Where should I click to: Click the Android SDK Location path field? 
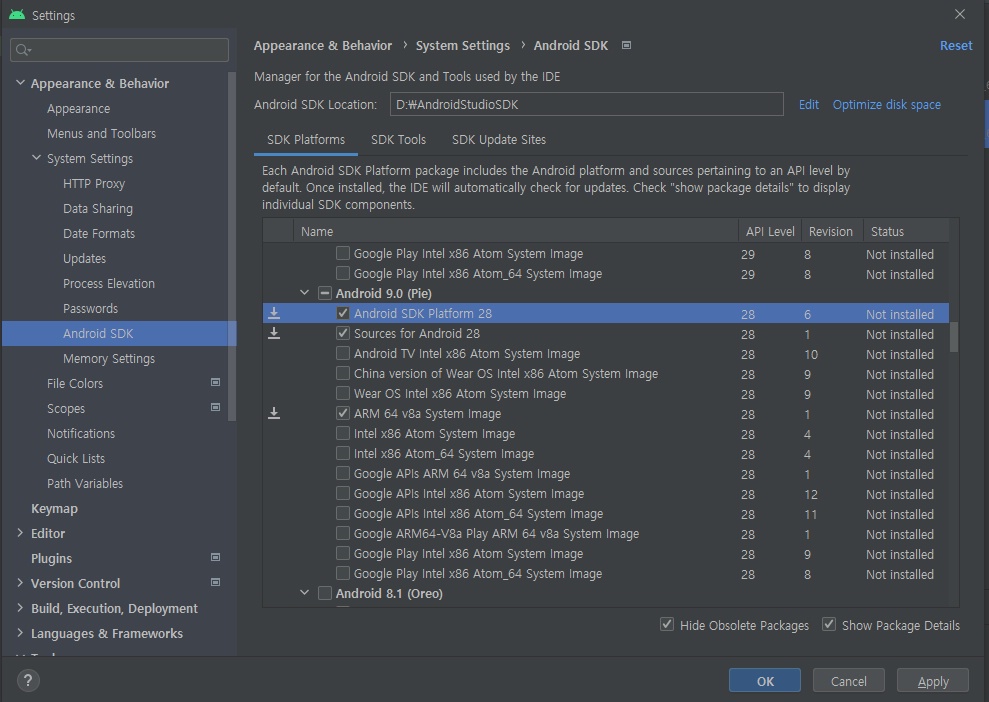(x=587, y=104)
